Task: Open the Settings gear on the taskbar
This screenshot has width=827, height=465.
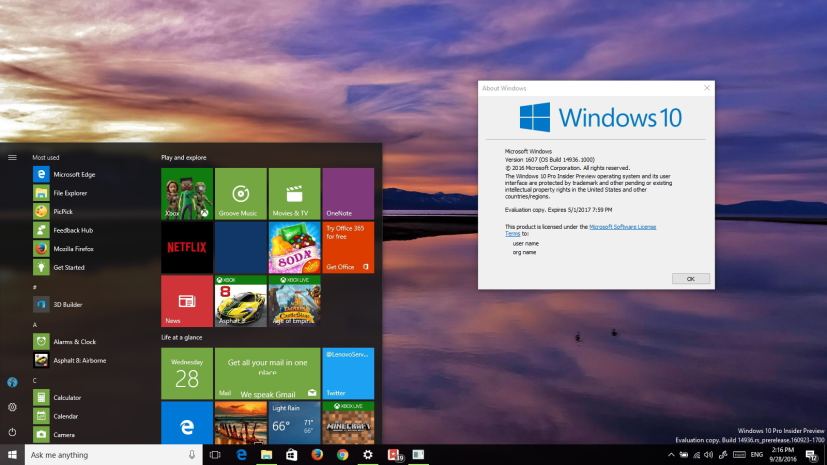Action: (x=368, y=454)
